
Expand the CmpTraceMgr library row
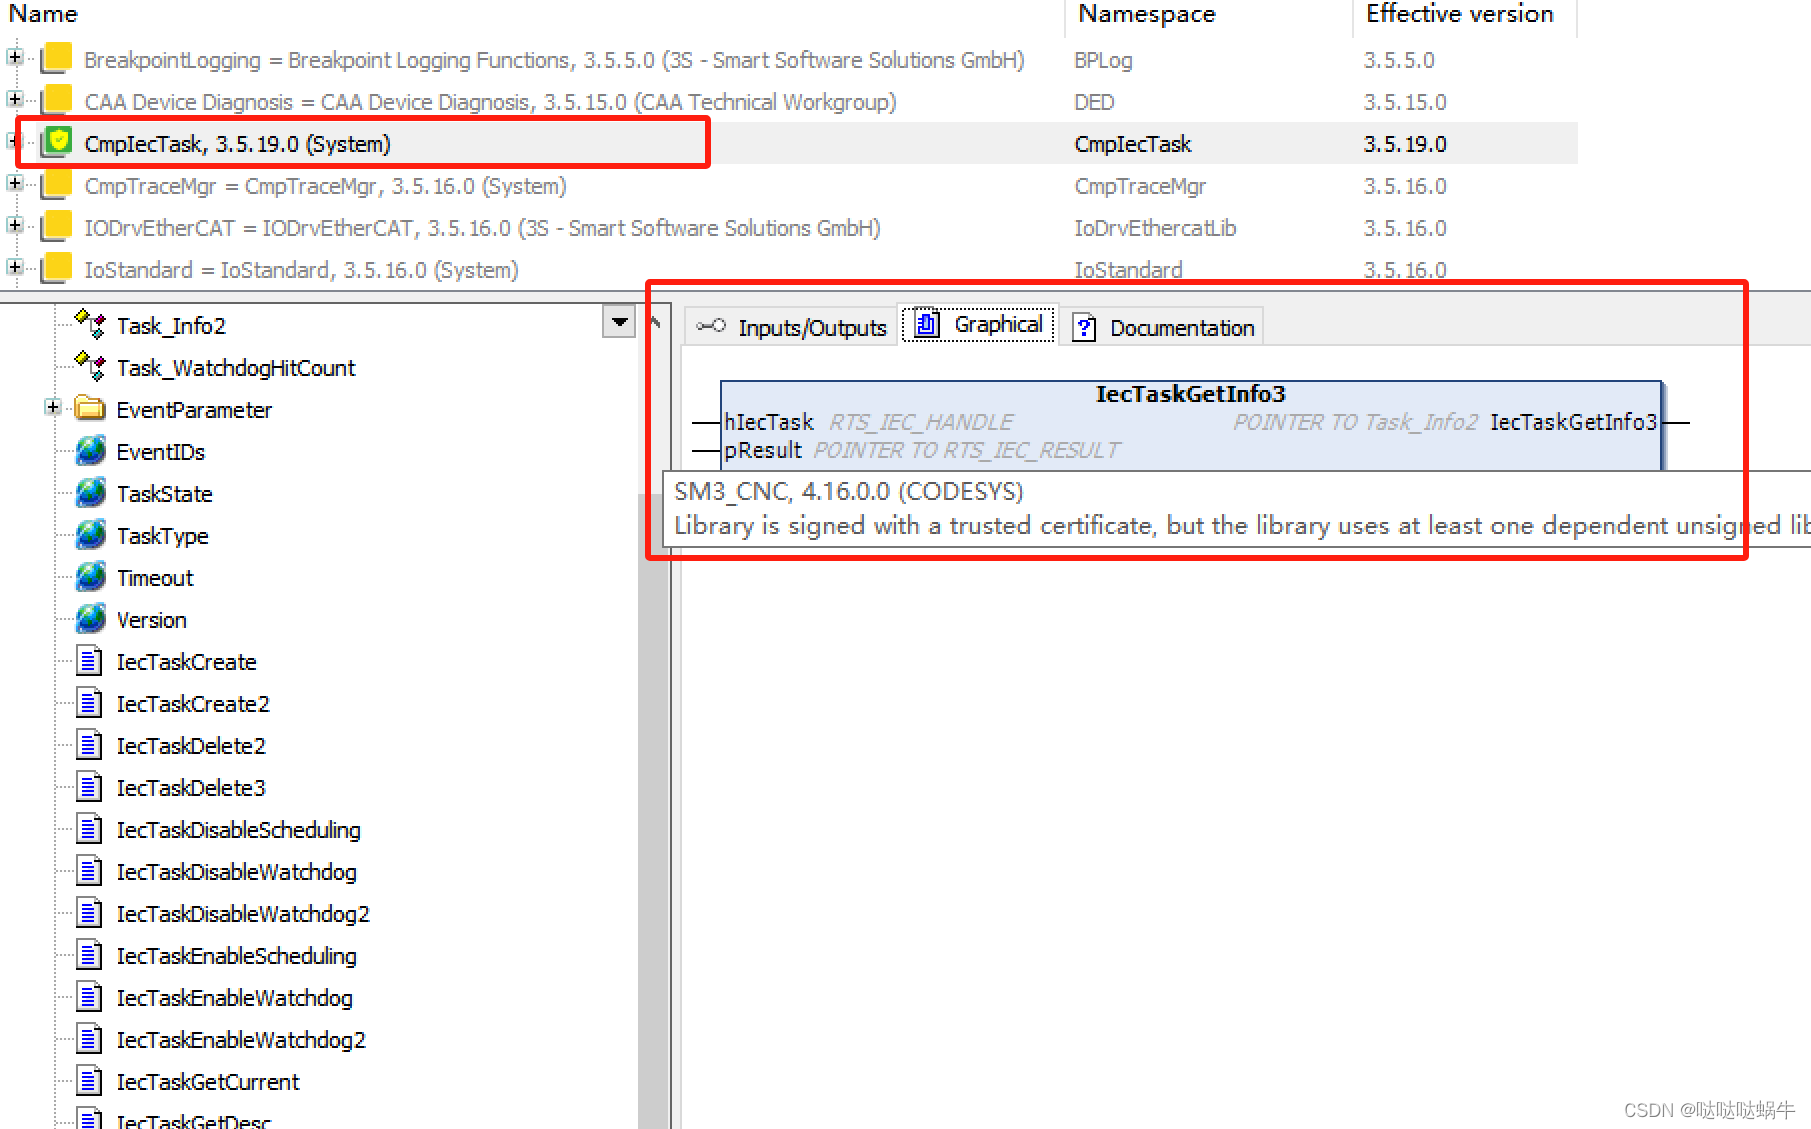(14, 184)
